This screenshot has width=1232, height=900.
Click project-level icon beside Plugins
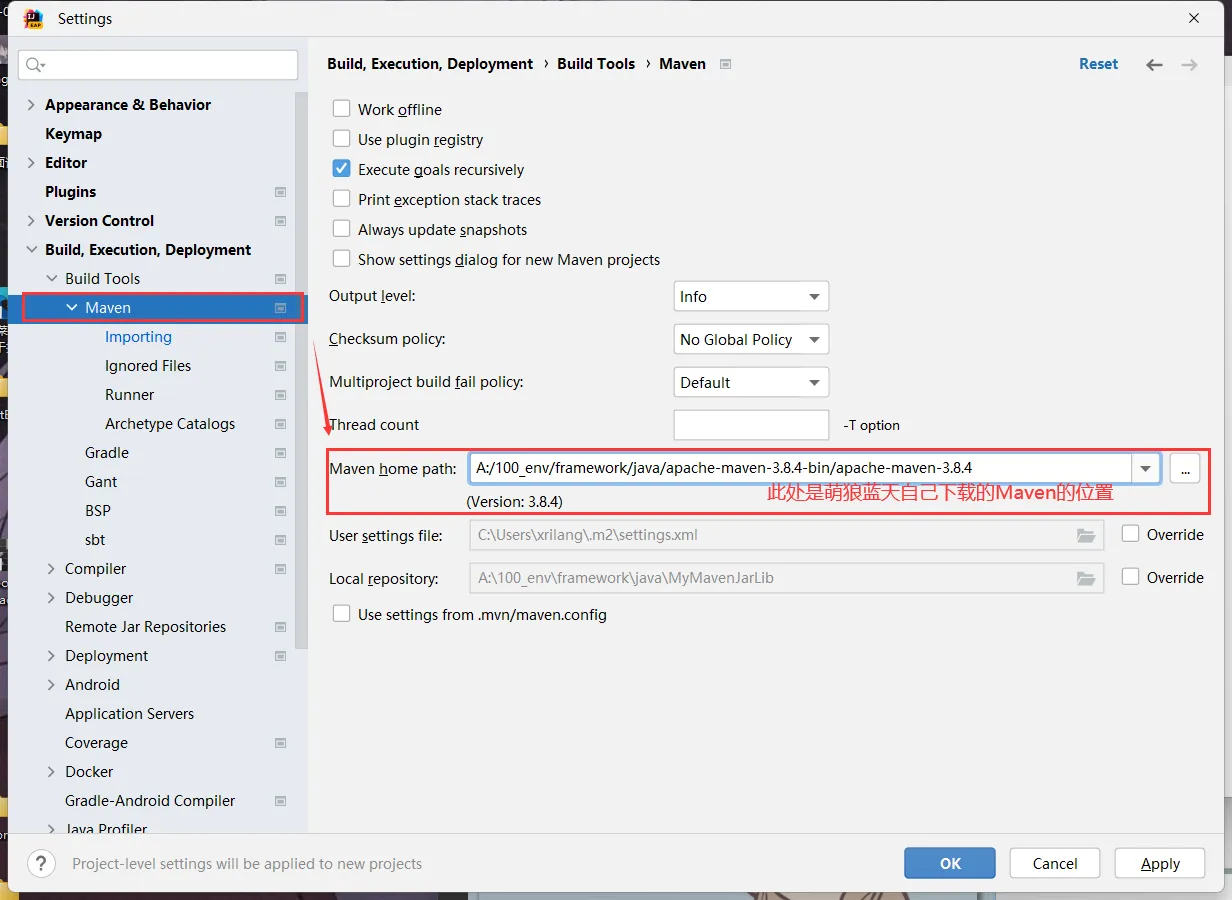(281, 192)
